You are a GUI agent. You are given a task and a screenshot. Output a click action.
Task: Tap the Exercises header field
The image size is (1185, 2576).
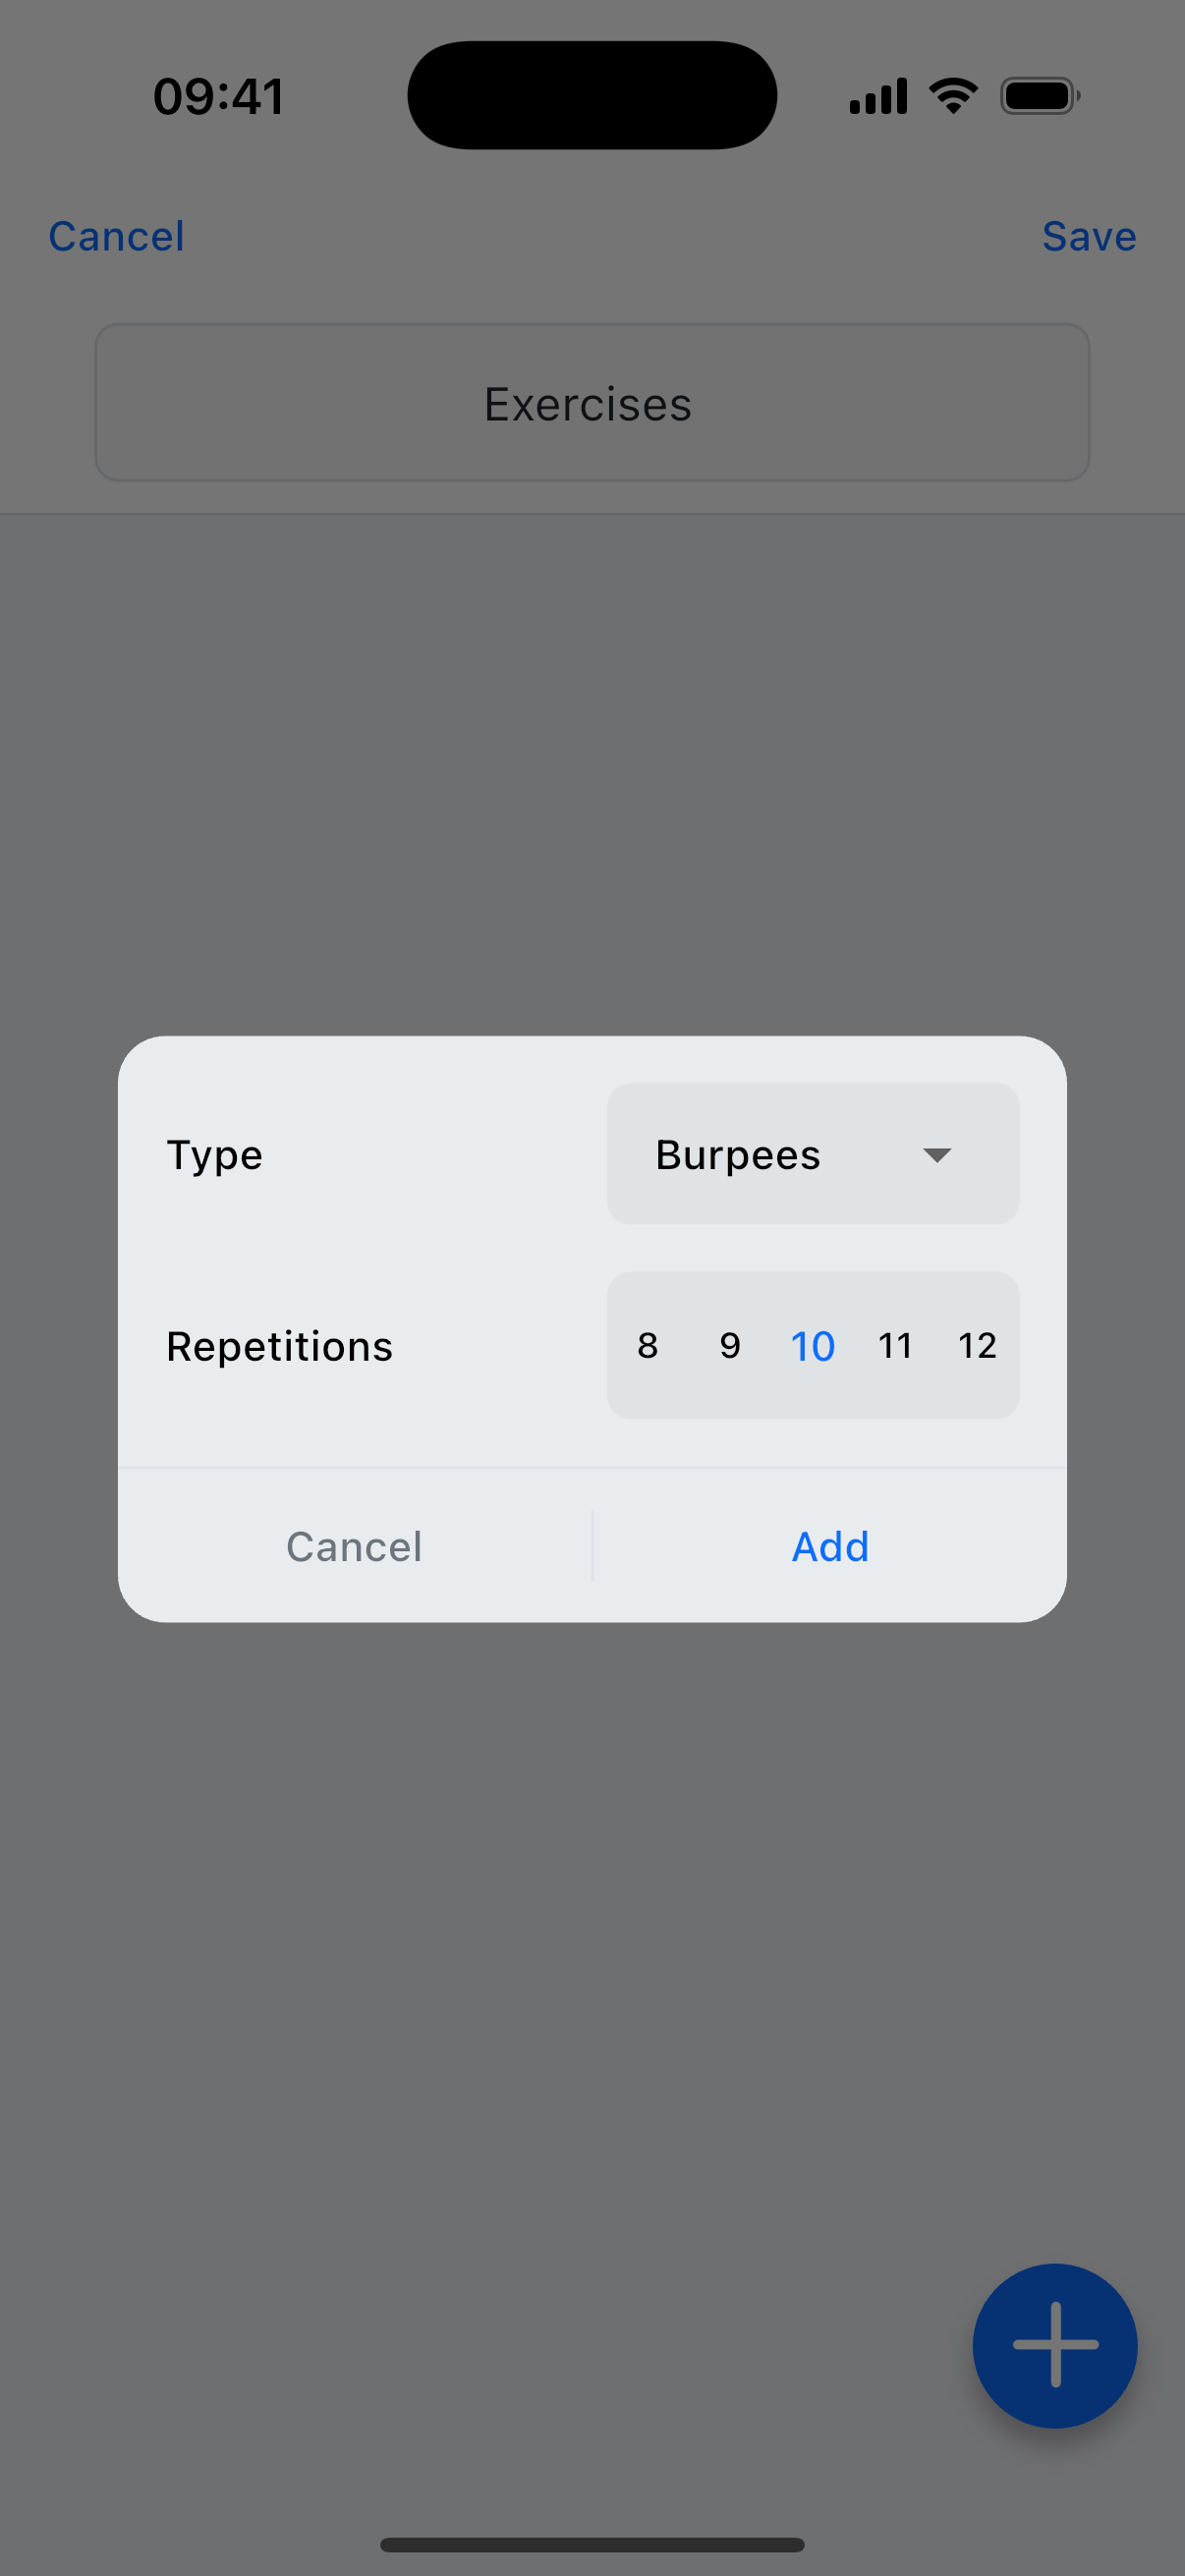pyautogui.click(x=590, y=403)
